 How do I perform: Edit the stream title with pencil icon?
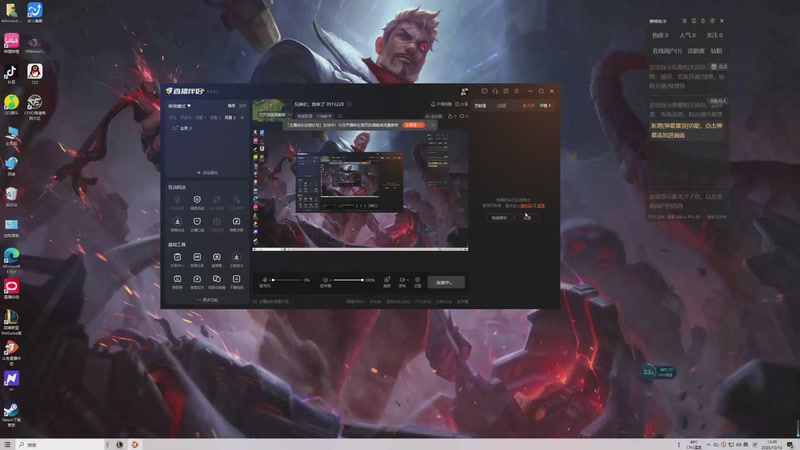pos(349,104)
